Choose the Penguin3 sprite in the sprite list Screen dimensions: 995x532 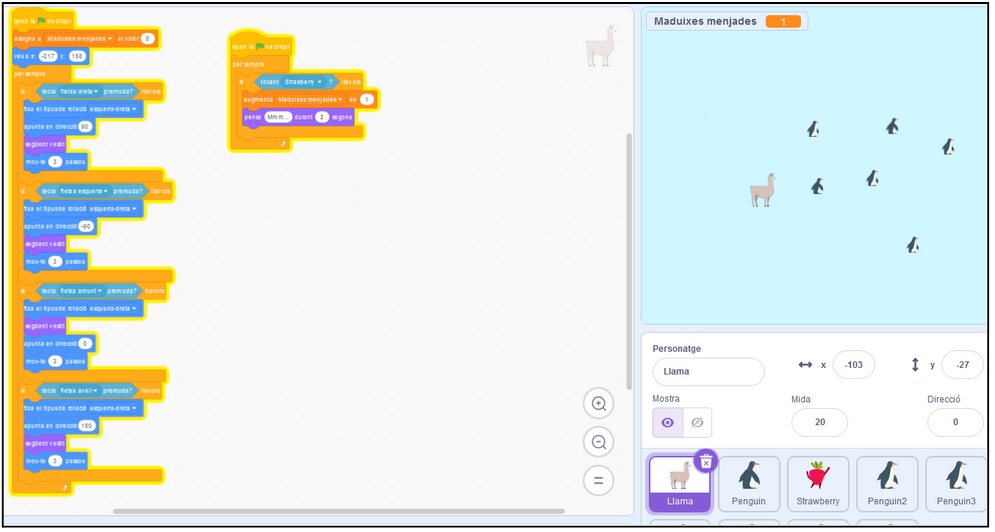pyautogui.click(x=956, y=484)
